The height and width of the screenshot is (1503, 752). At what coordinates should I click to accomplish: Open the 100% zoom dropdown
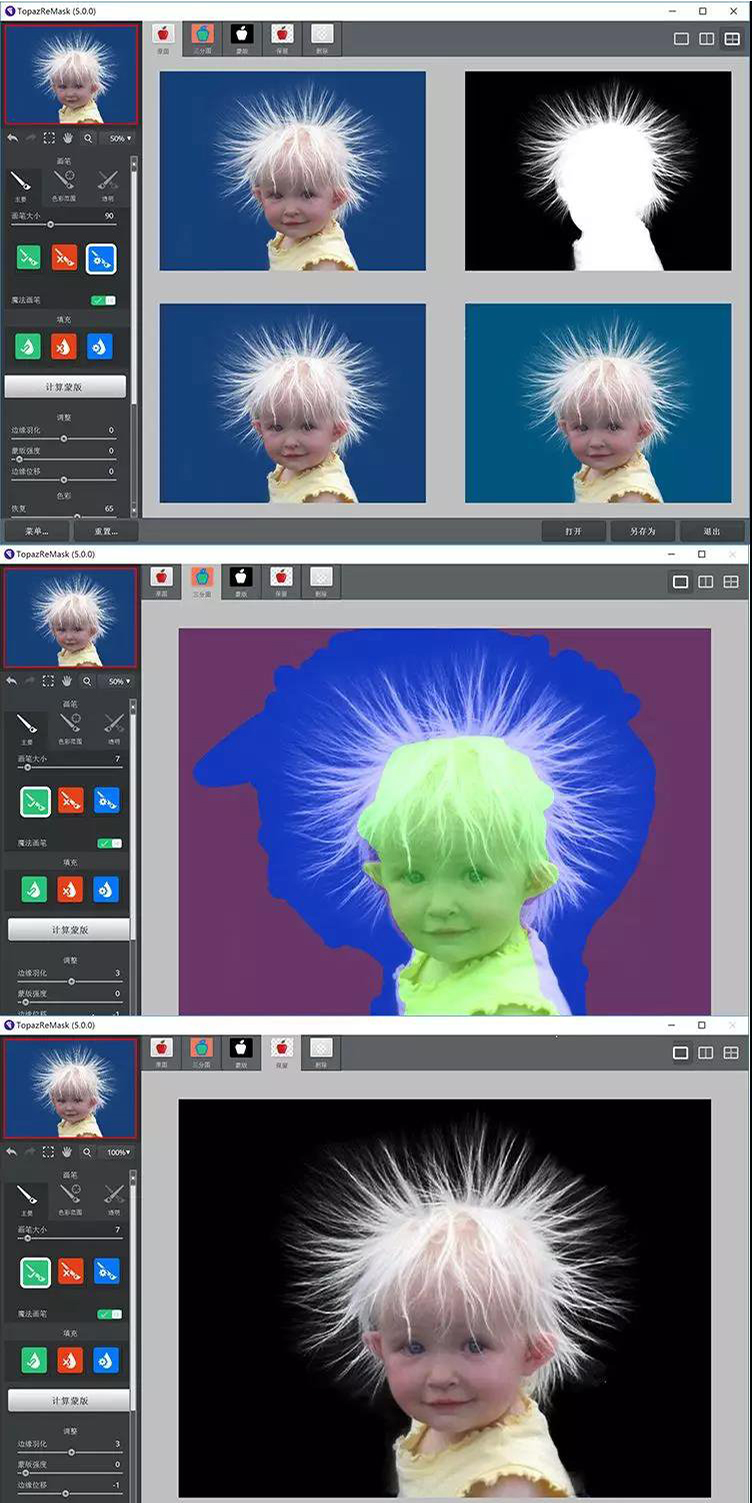click(117, 1153)
